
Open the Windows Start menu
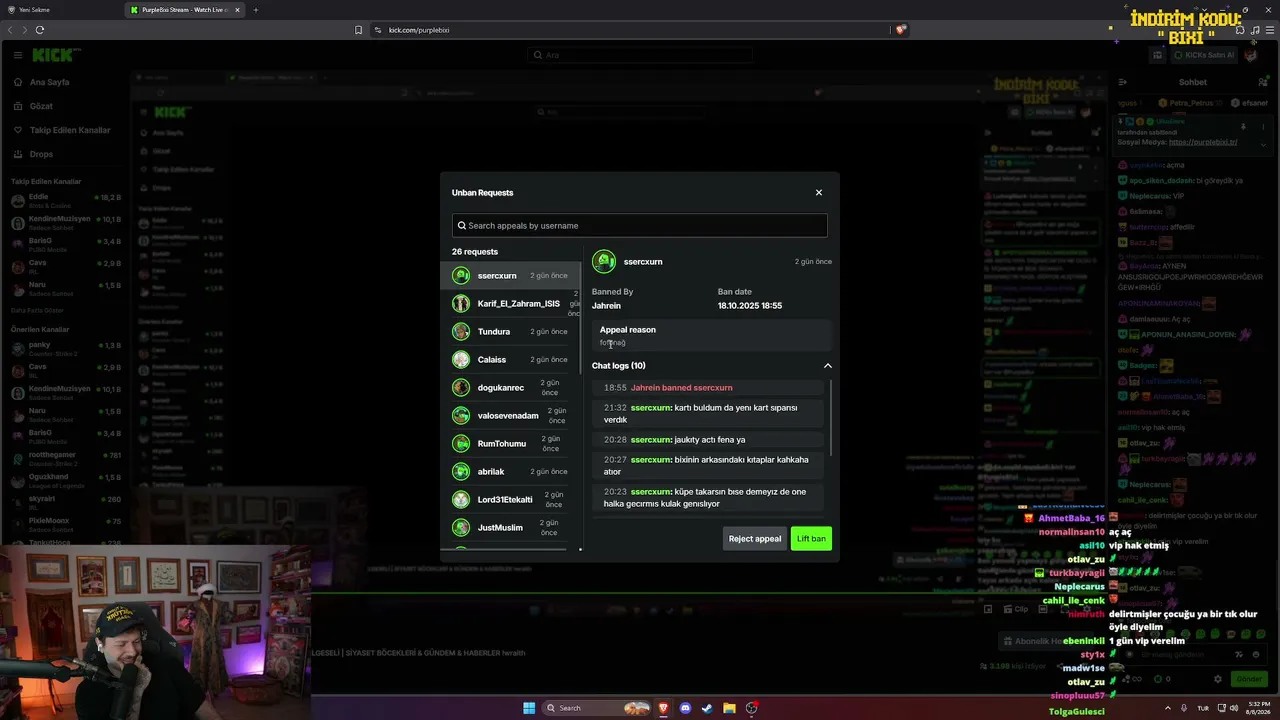click(x=529, y=708)
